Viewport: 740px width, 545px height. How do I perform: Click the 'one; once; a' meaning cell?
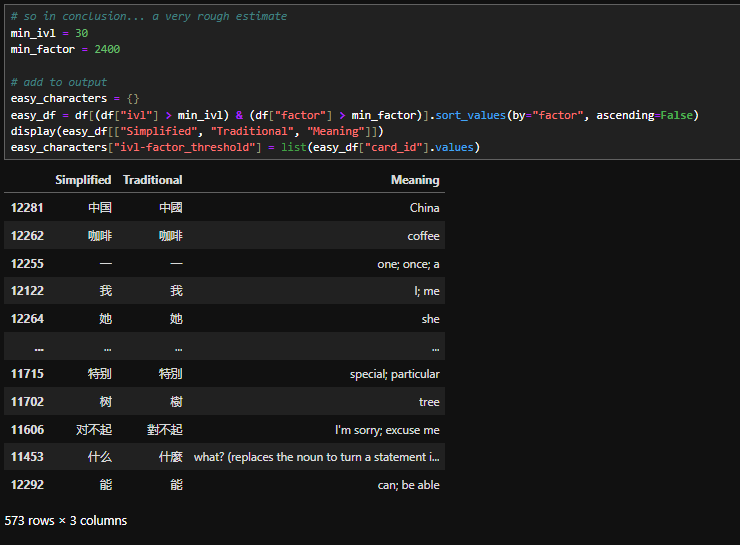point(408,264)
